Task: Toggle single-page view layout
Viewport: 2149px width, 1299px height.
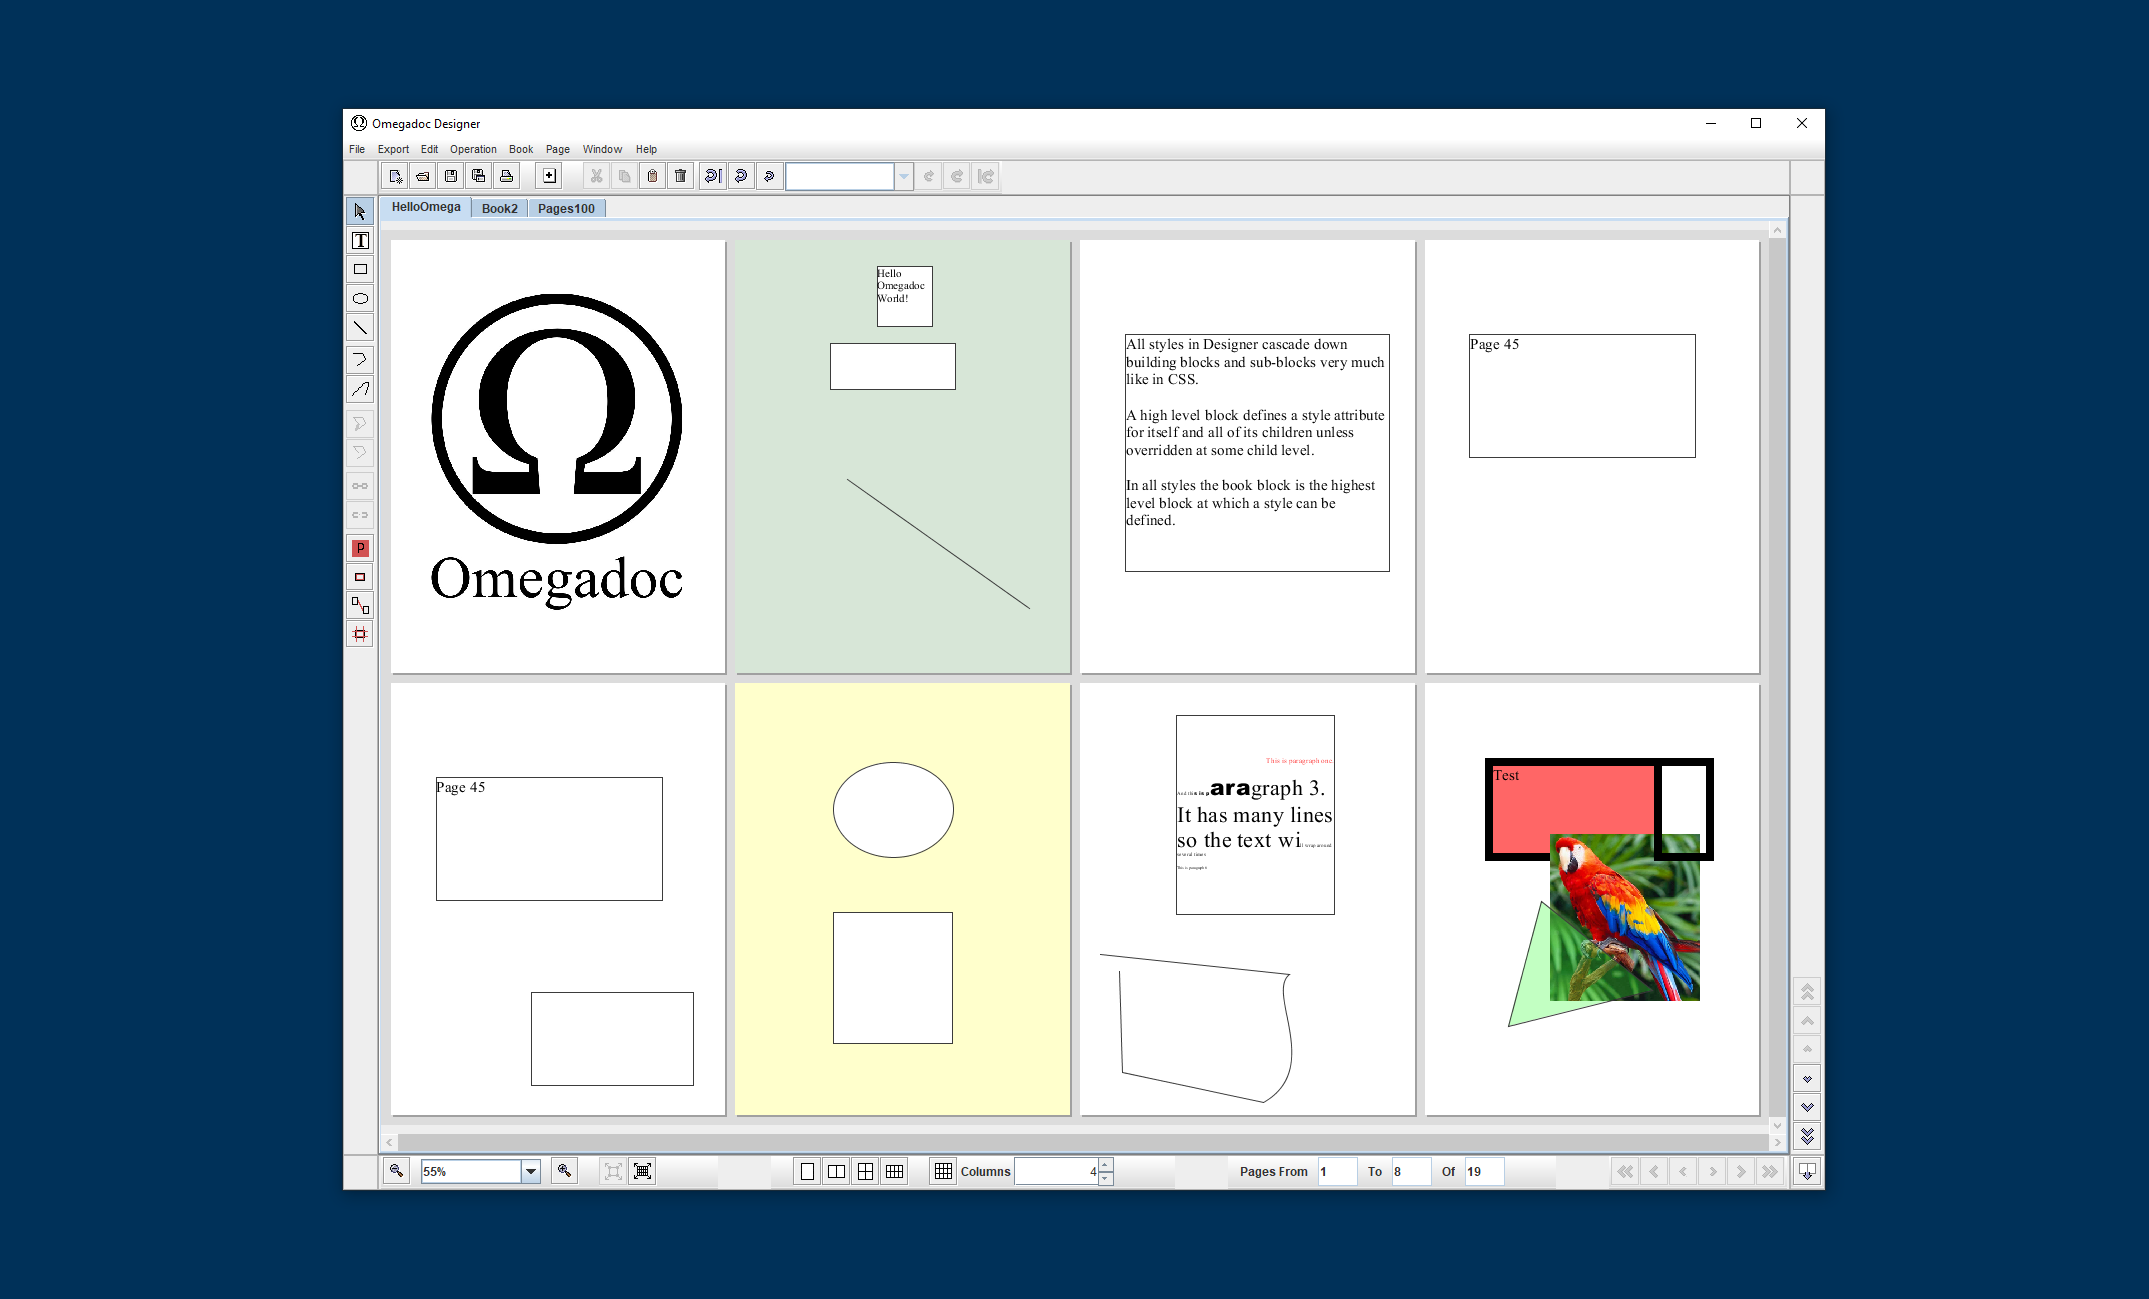Action: (807, 1171)
